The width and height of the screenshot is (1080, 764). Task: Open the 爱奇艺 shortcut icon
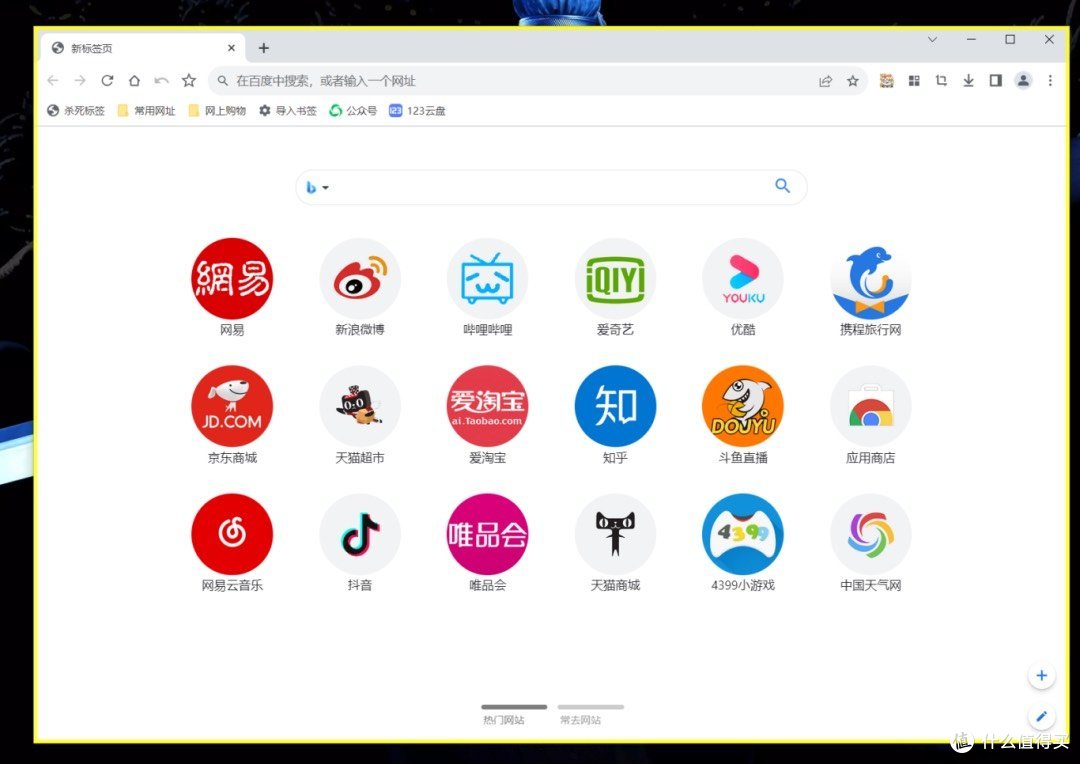coord(615,278)
